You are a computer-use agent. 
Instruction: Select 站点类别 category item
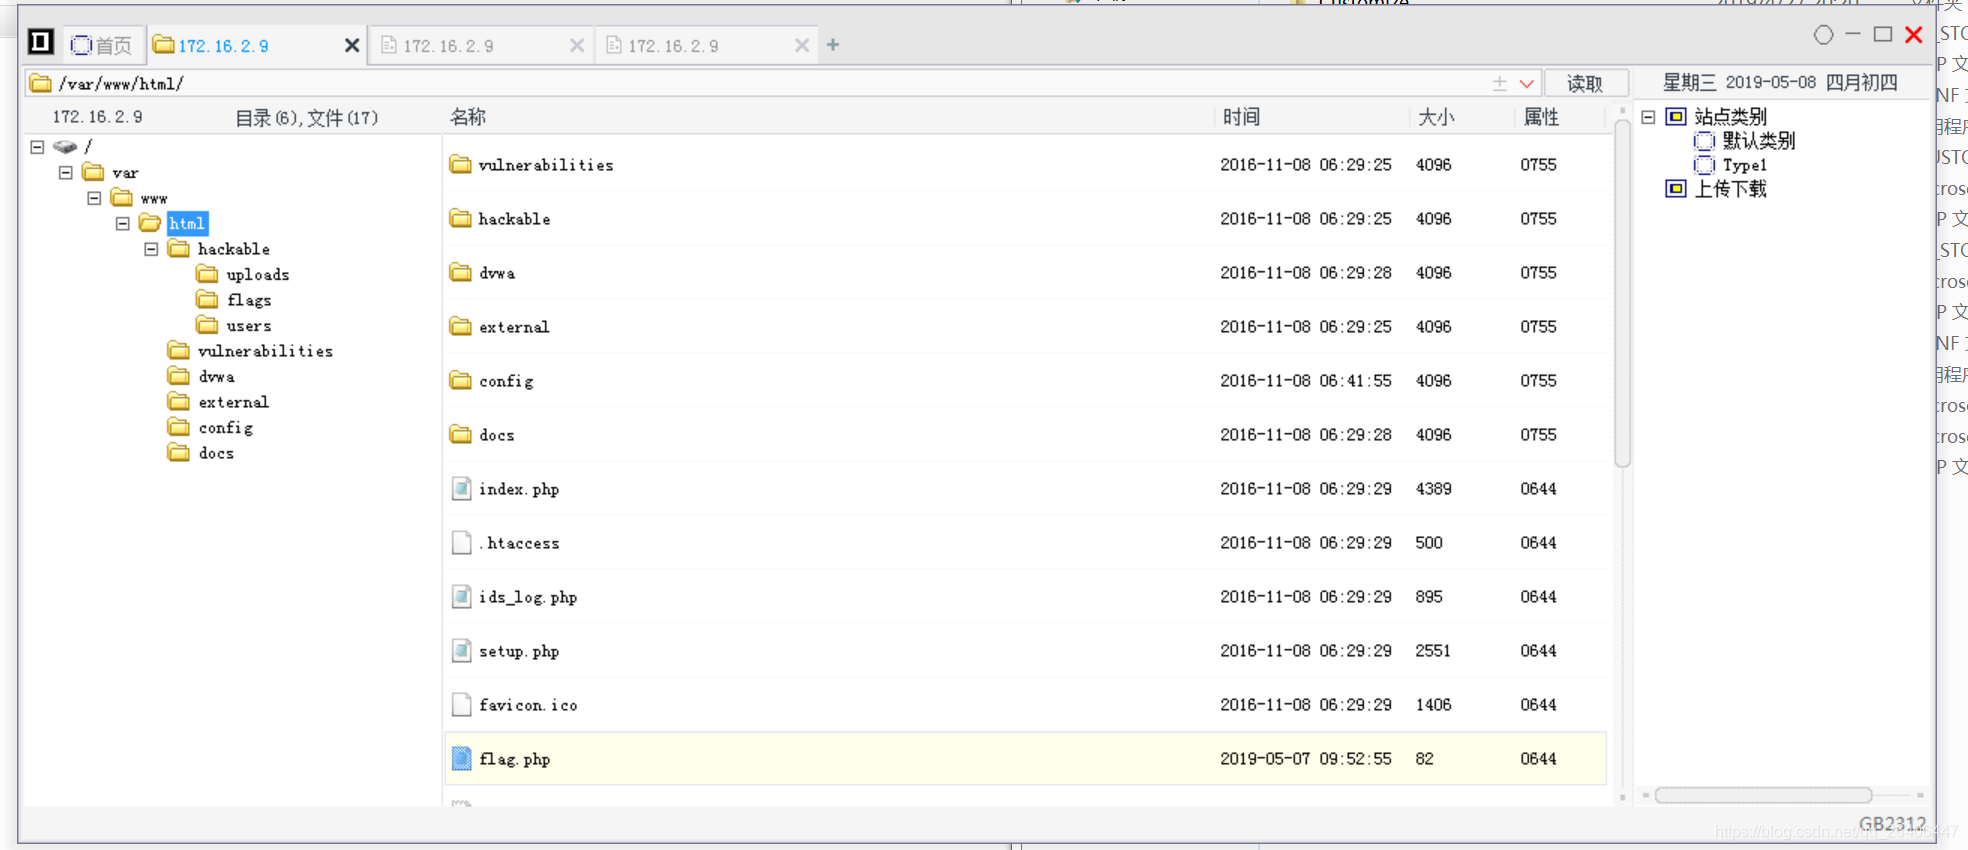[x=1730, y=117]
